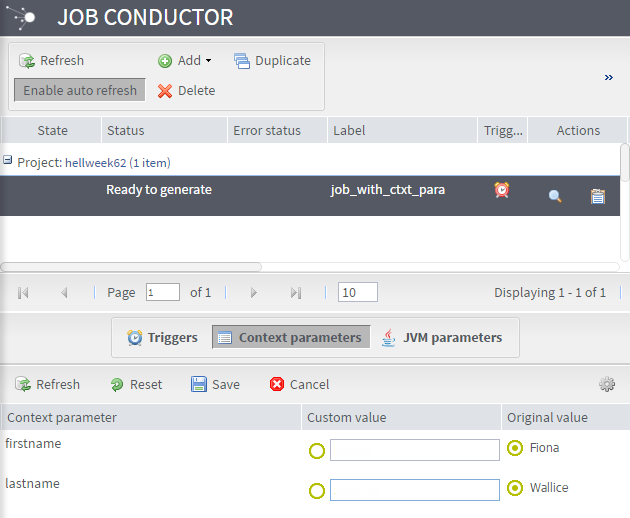
Task: Click the magnifier icon in Actions column
Action: (555, 197)
